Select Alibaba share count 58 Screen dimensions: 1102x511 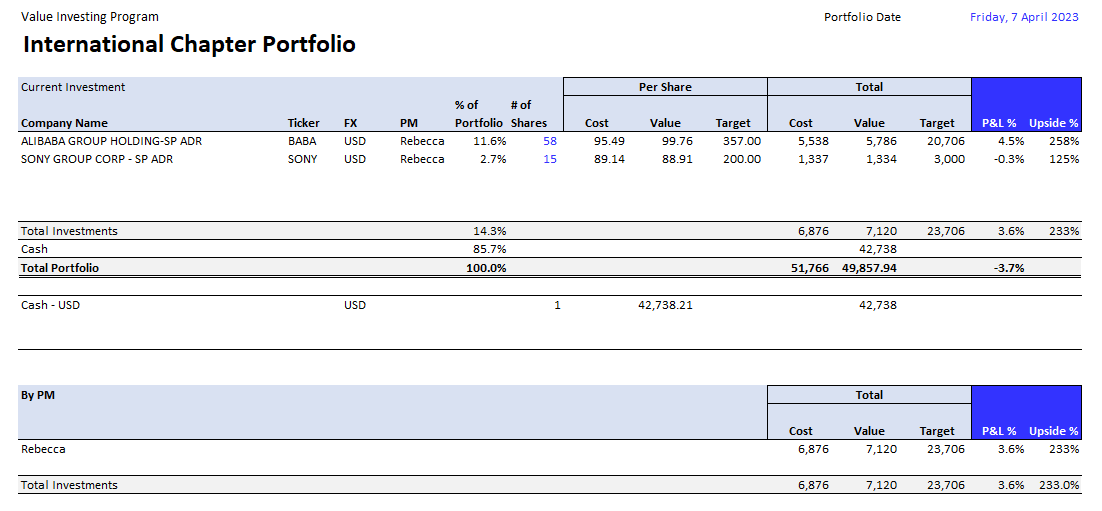[550, 141]
